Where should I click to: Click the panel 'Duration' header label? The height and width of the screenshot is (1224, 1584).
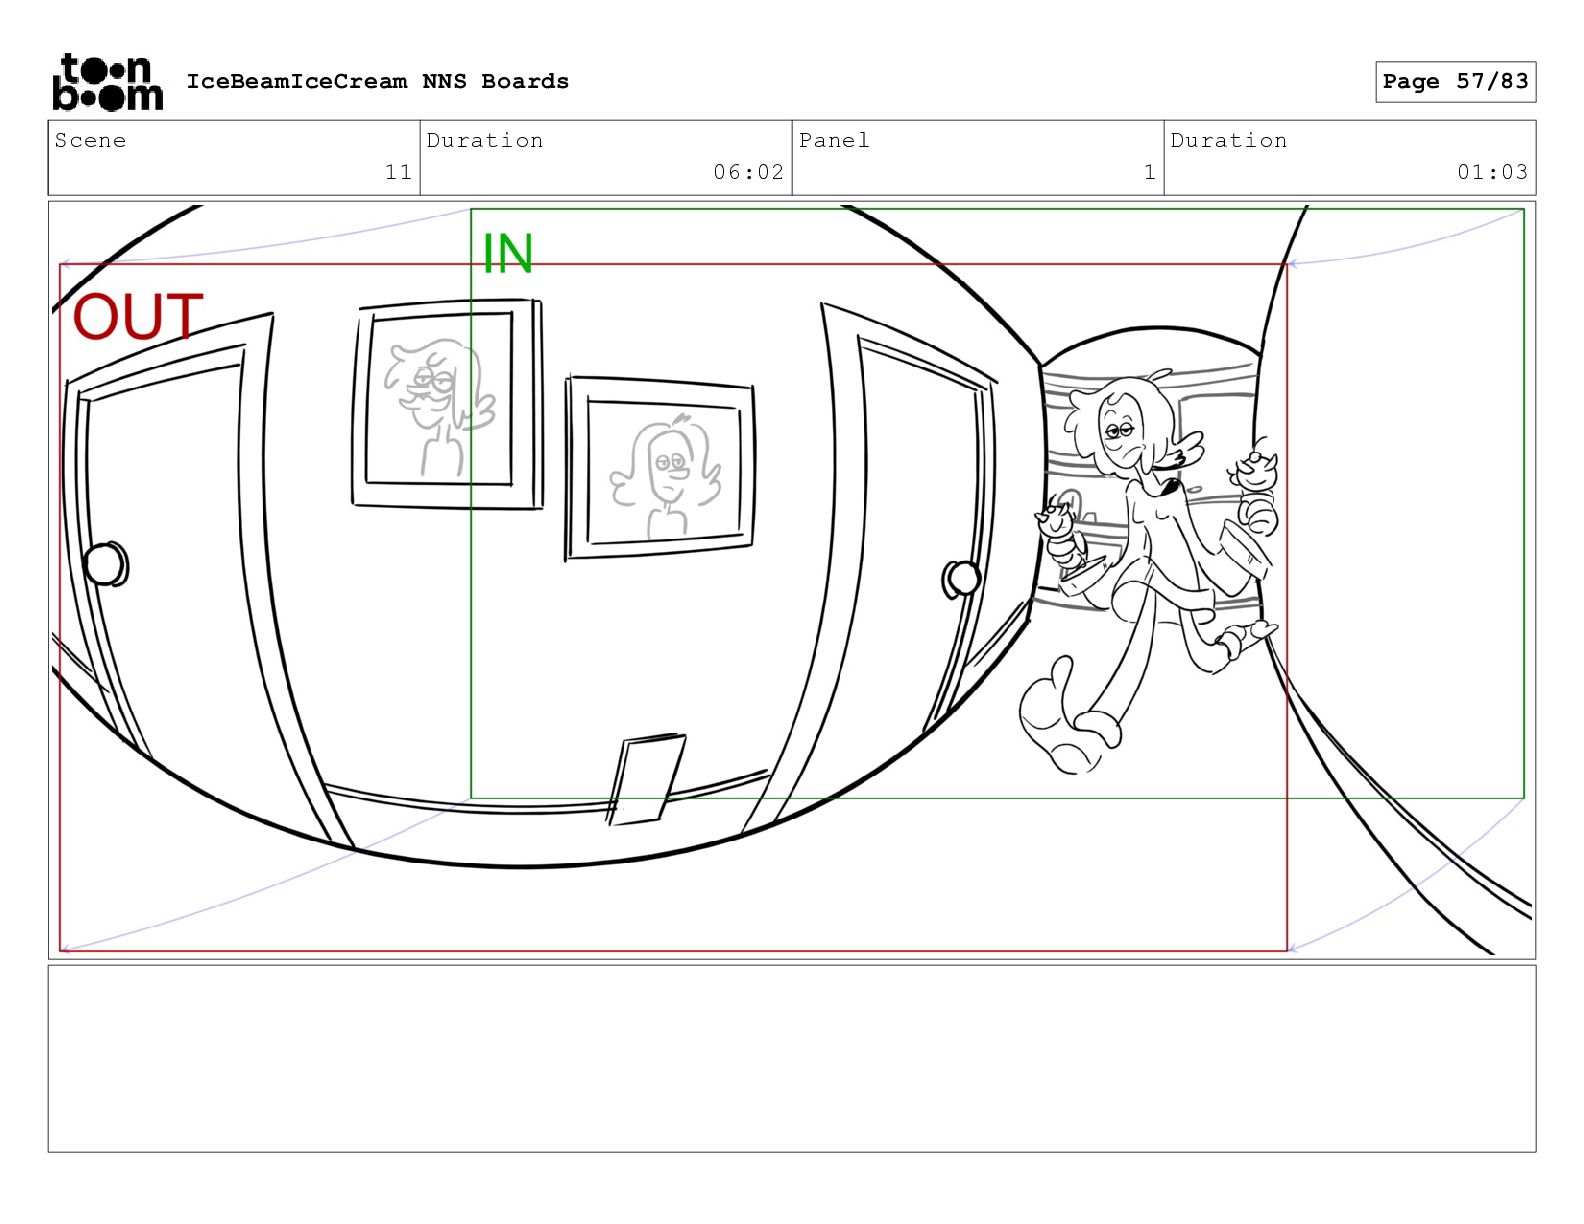click(x=1229, y=141)
